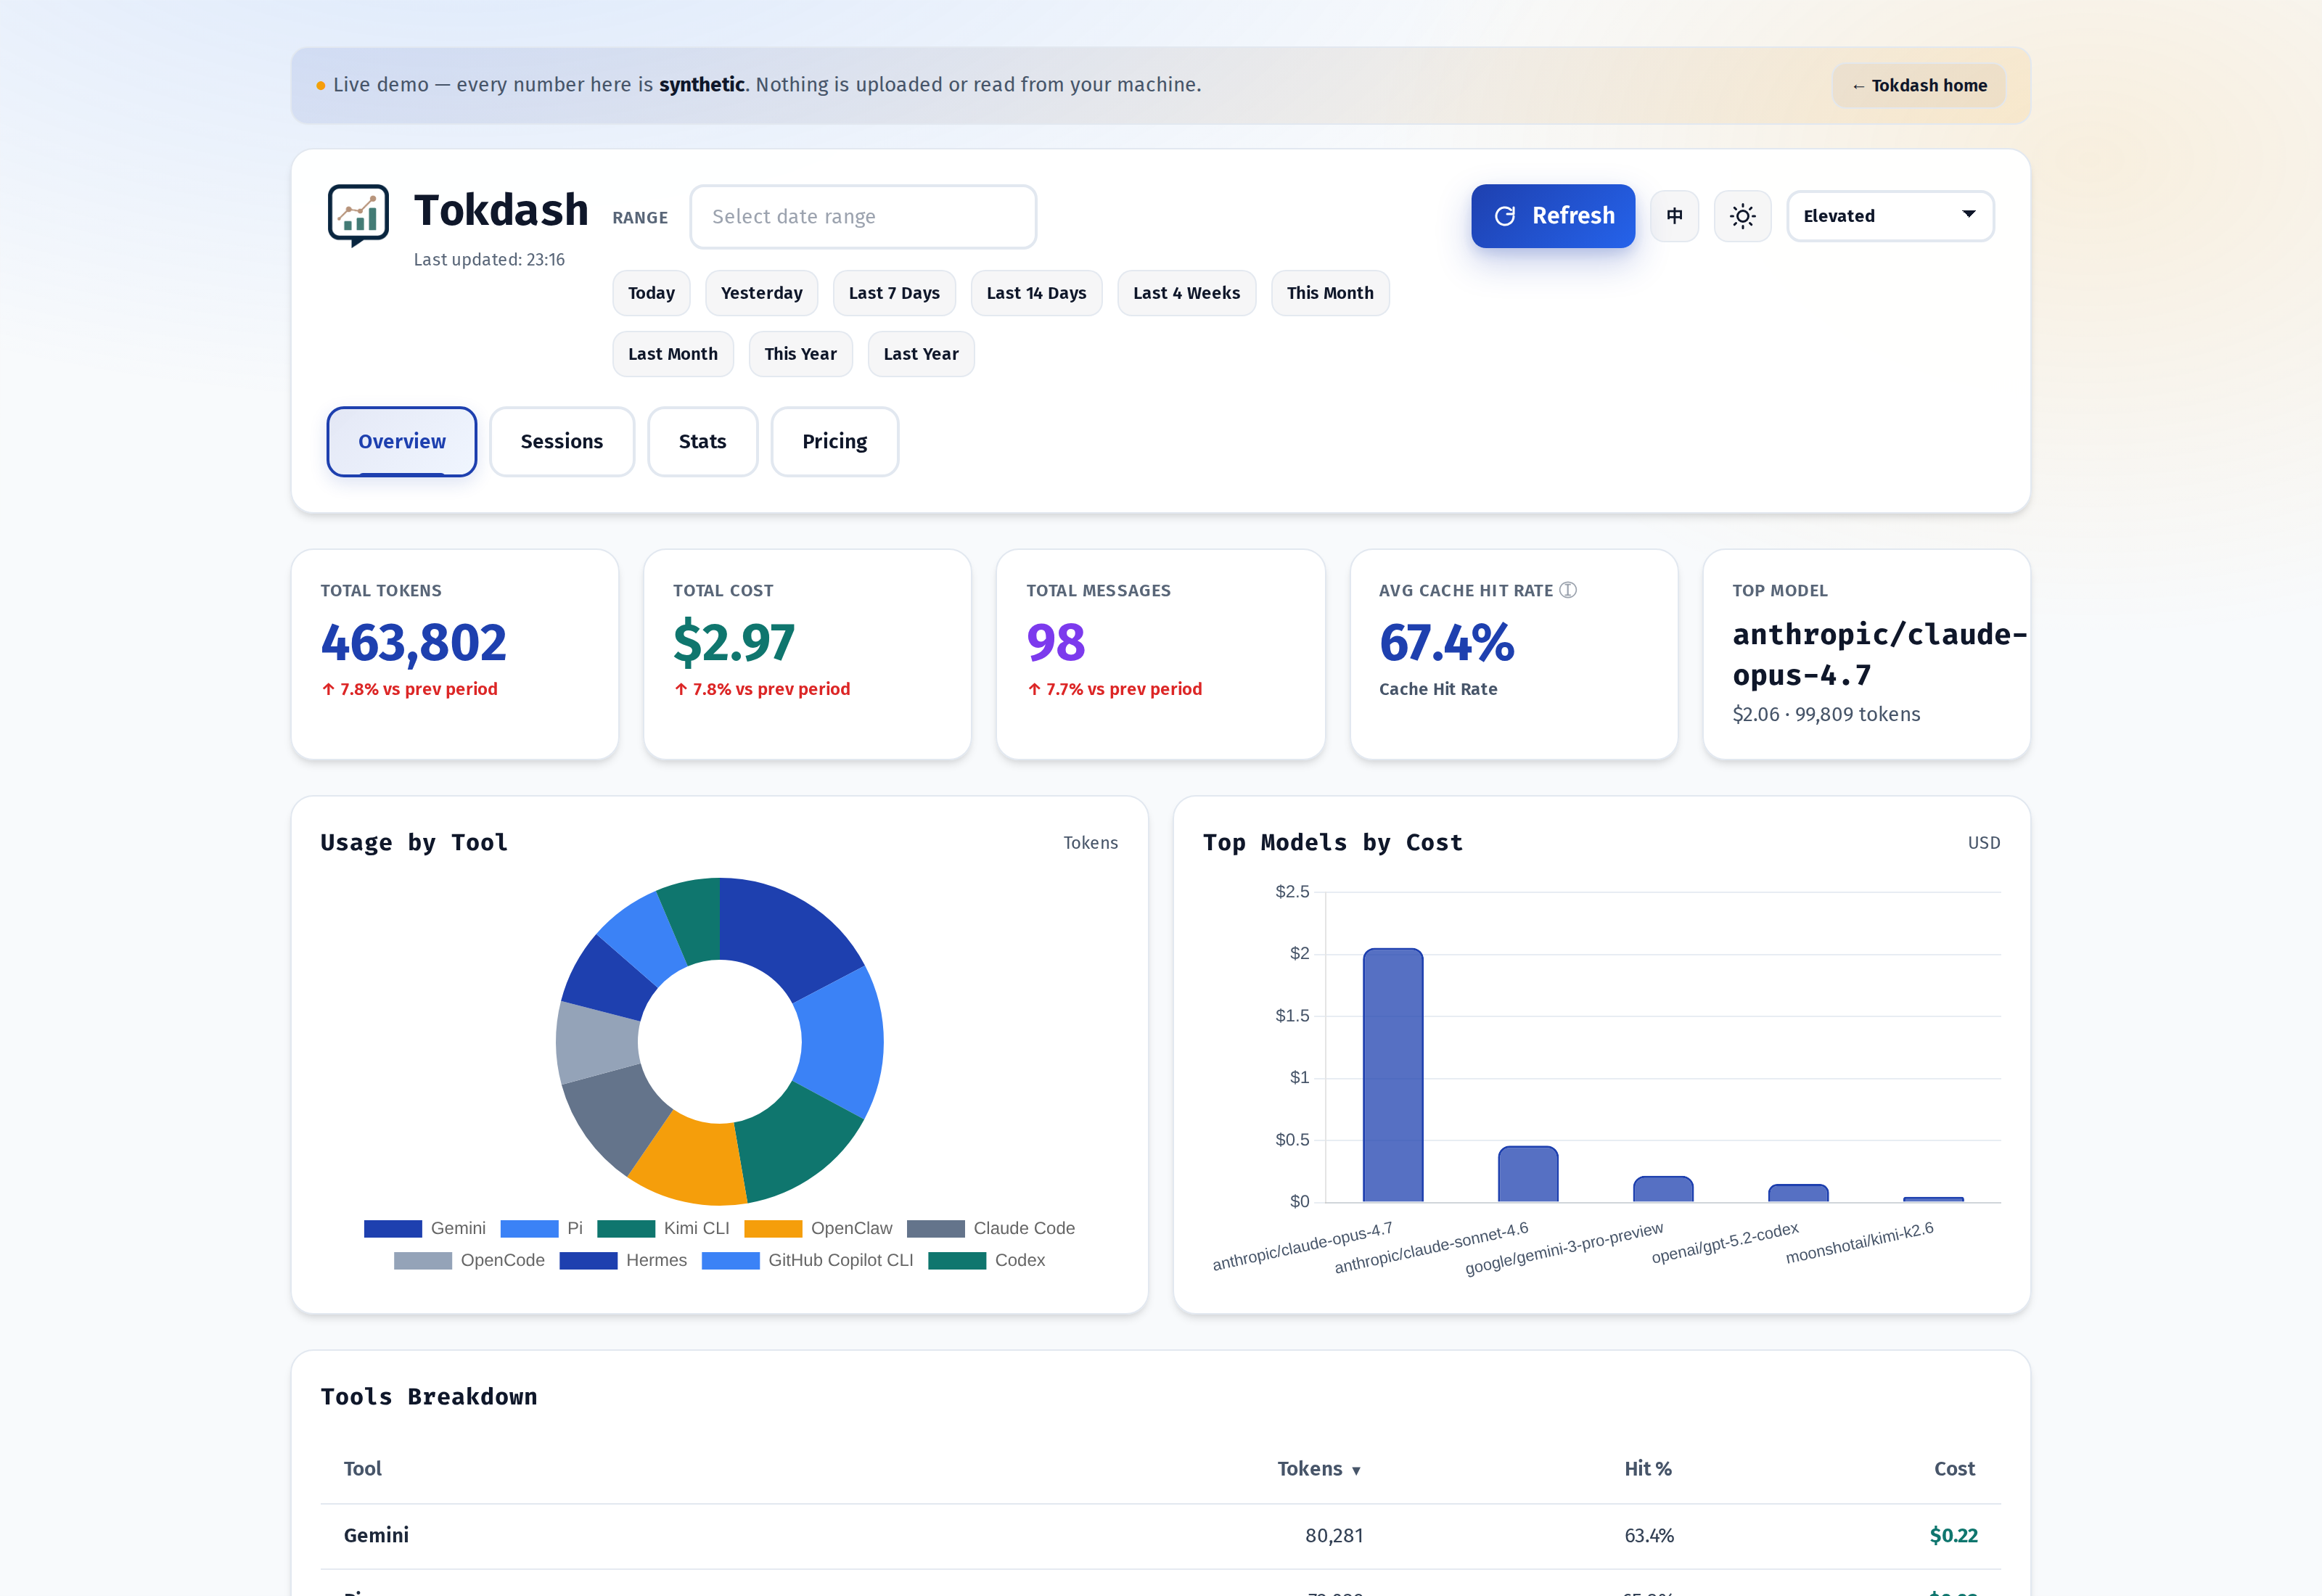Click the Tokdash logo icon
The image size is (2322, 1596).
click(358, 215)
